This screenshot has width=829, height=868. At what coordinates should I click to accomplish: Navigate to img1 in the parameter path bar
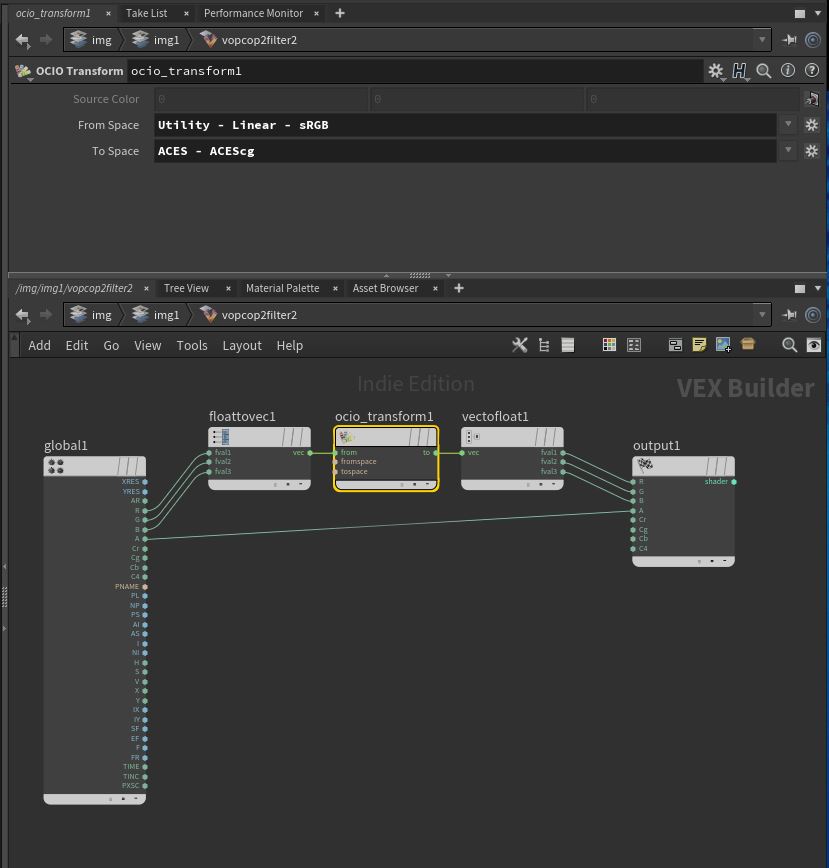(x=156, y=40)
